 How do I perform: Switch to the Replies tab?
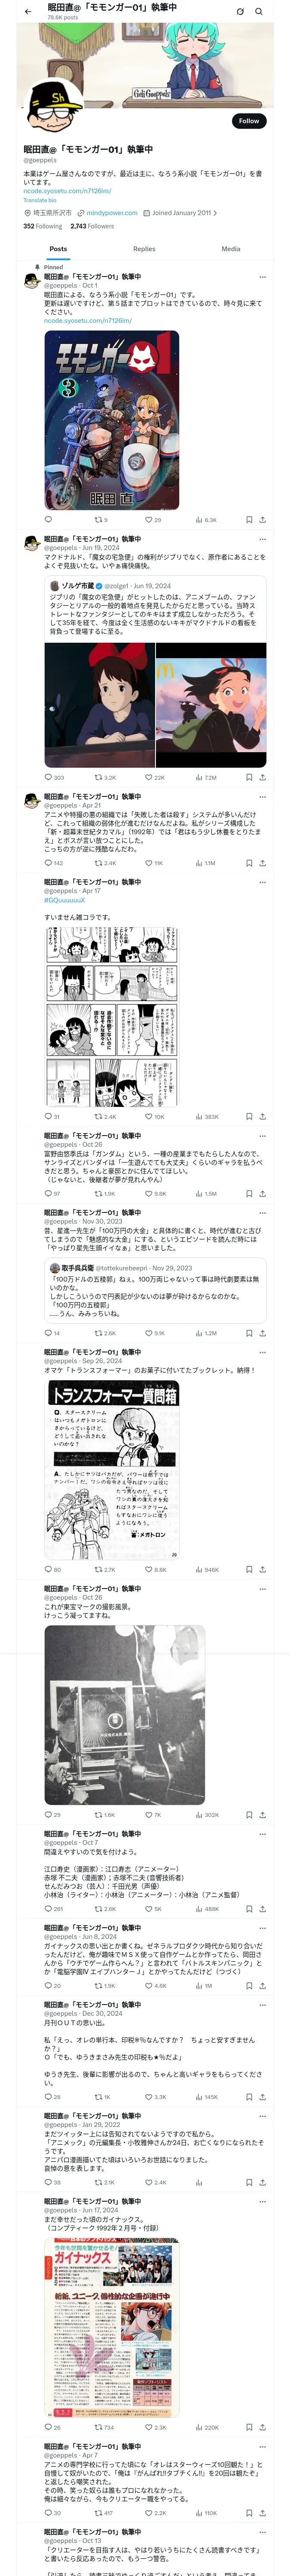(x=144, y=248)
